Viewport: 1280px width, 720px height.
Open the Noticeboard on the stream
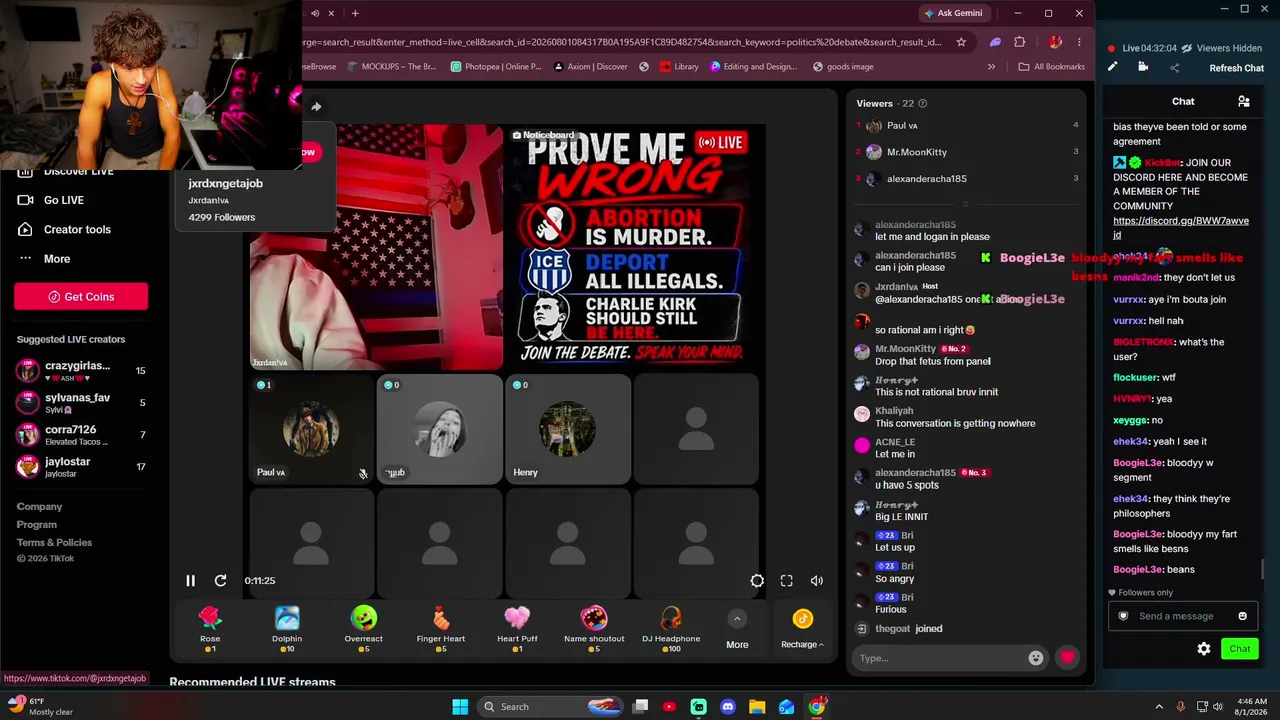[x=543, y=135]
